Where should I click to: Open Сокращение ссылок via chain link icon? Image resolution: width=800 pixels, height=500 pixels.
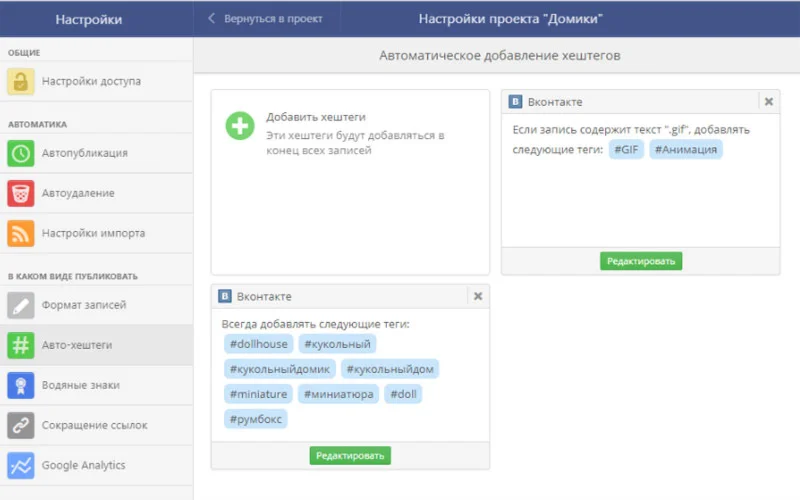point(21,425)
